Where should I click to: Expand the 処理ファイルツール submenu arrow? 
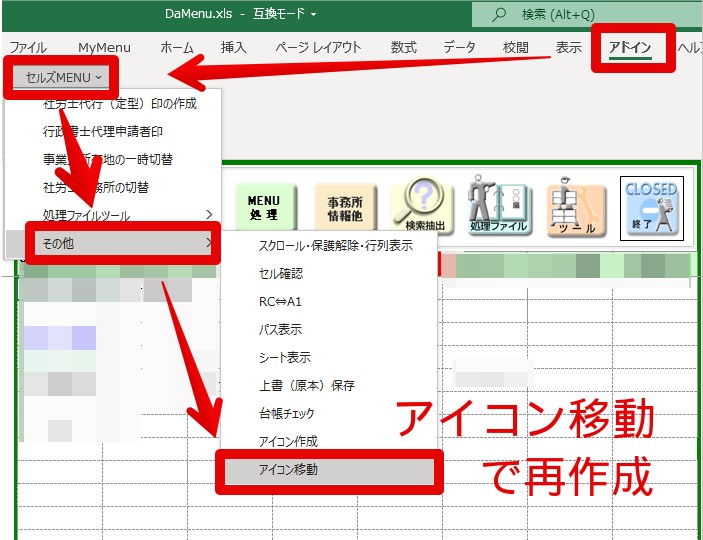209,215
